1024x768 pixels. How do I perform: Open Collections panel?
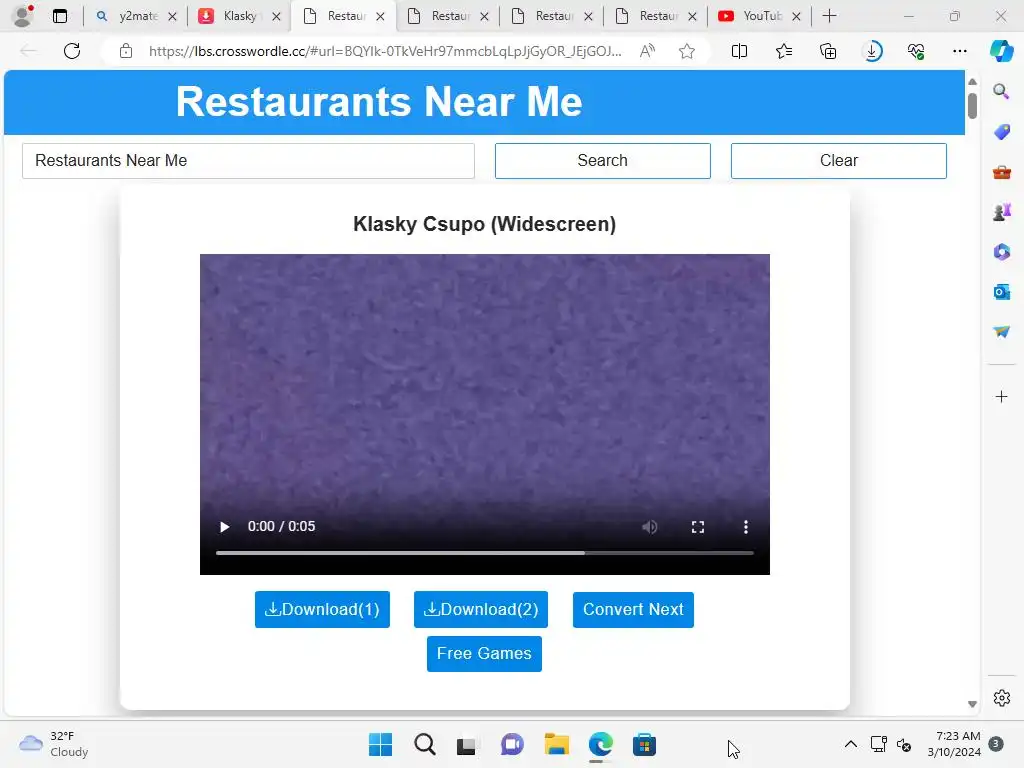tap(828, 51)
